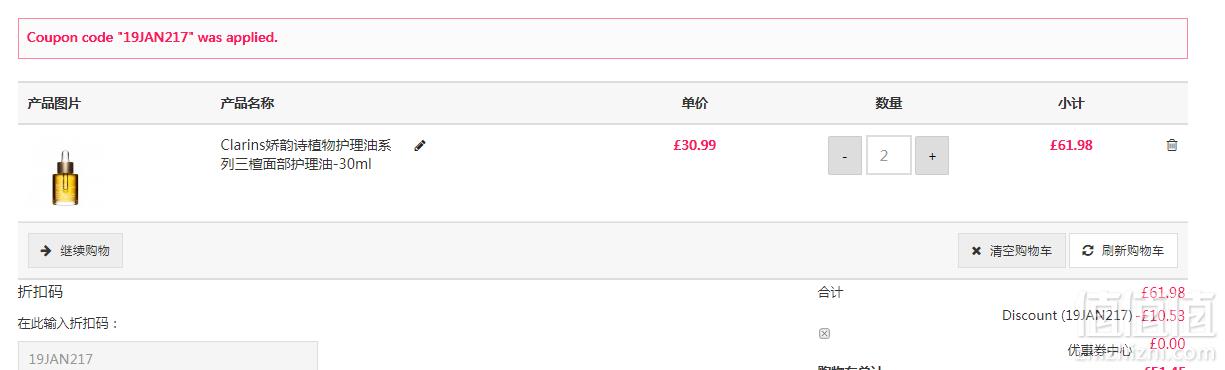Screen dimensions: 1225x370
Task: Refresh the cart via 刷新购物车
Action: [x=1123, y=251]
